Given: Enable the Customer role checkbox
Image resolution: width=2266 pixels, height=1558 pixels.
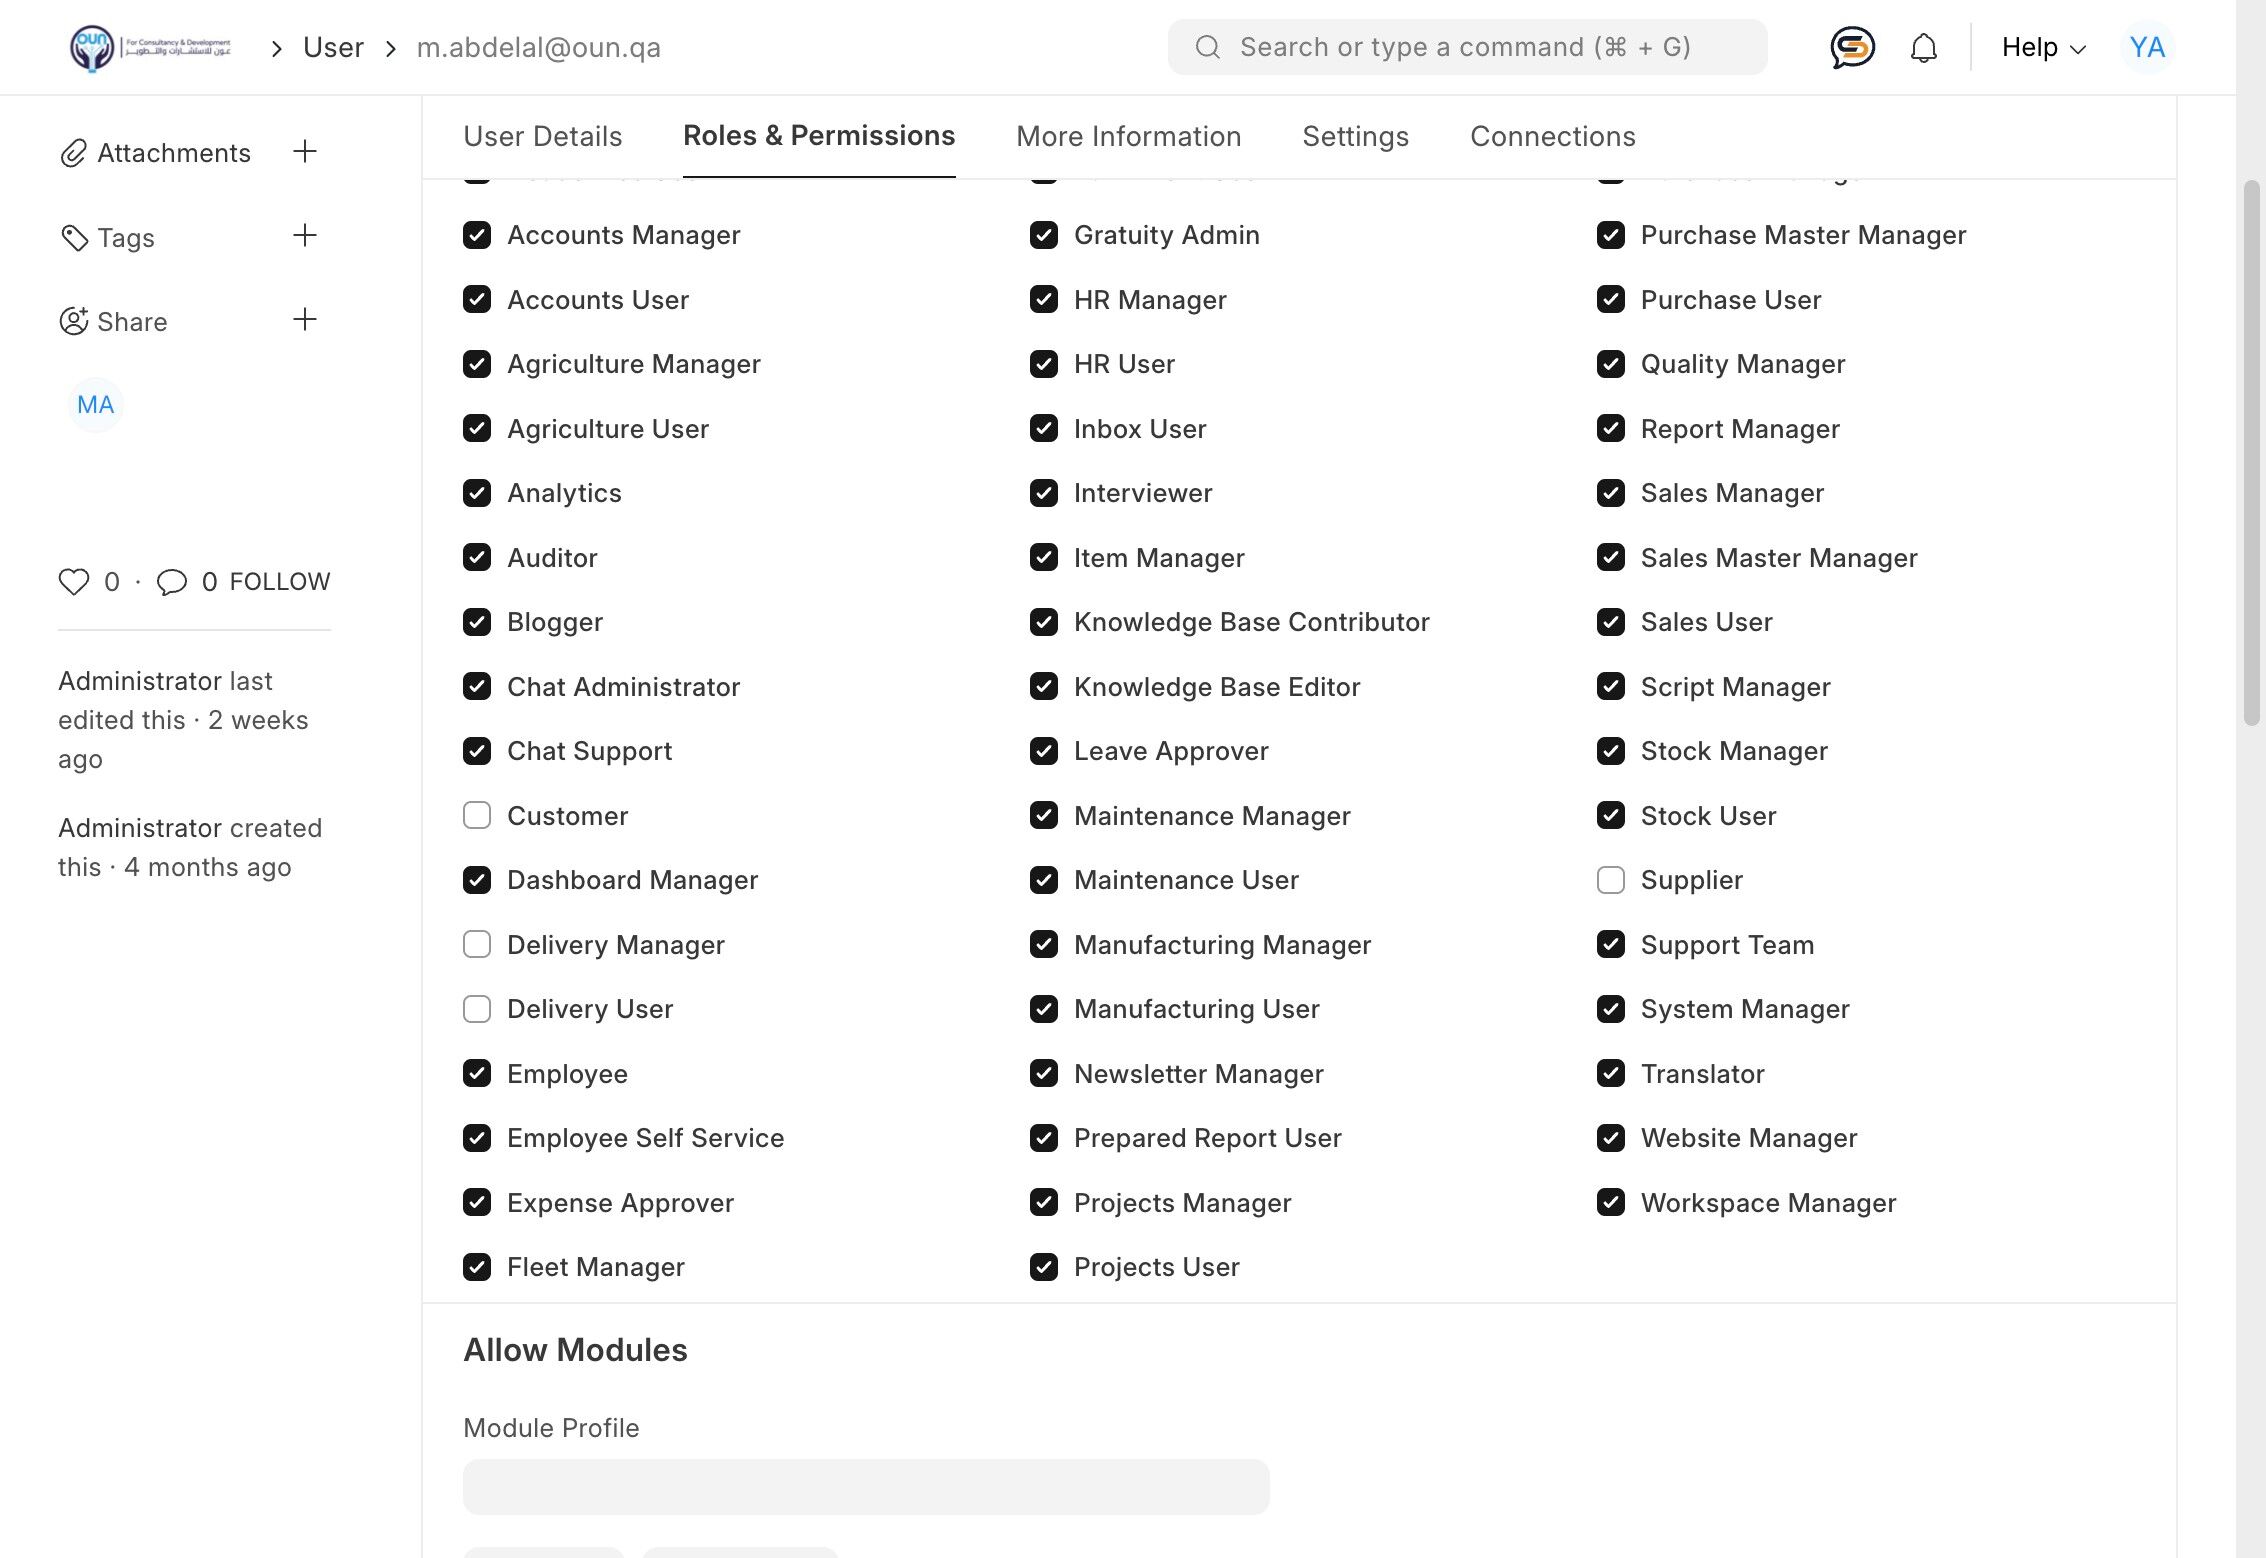Looking at the screenshot, I should click(477, 815).
